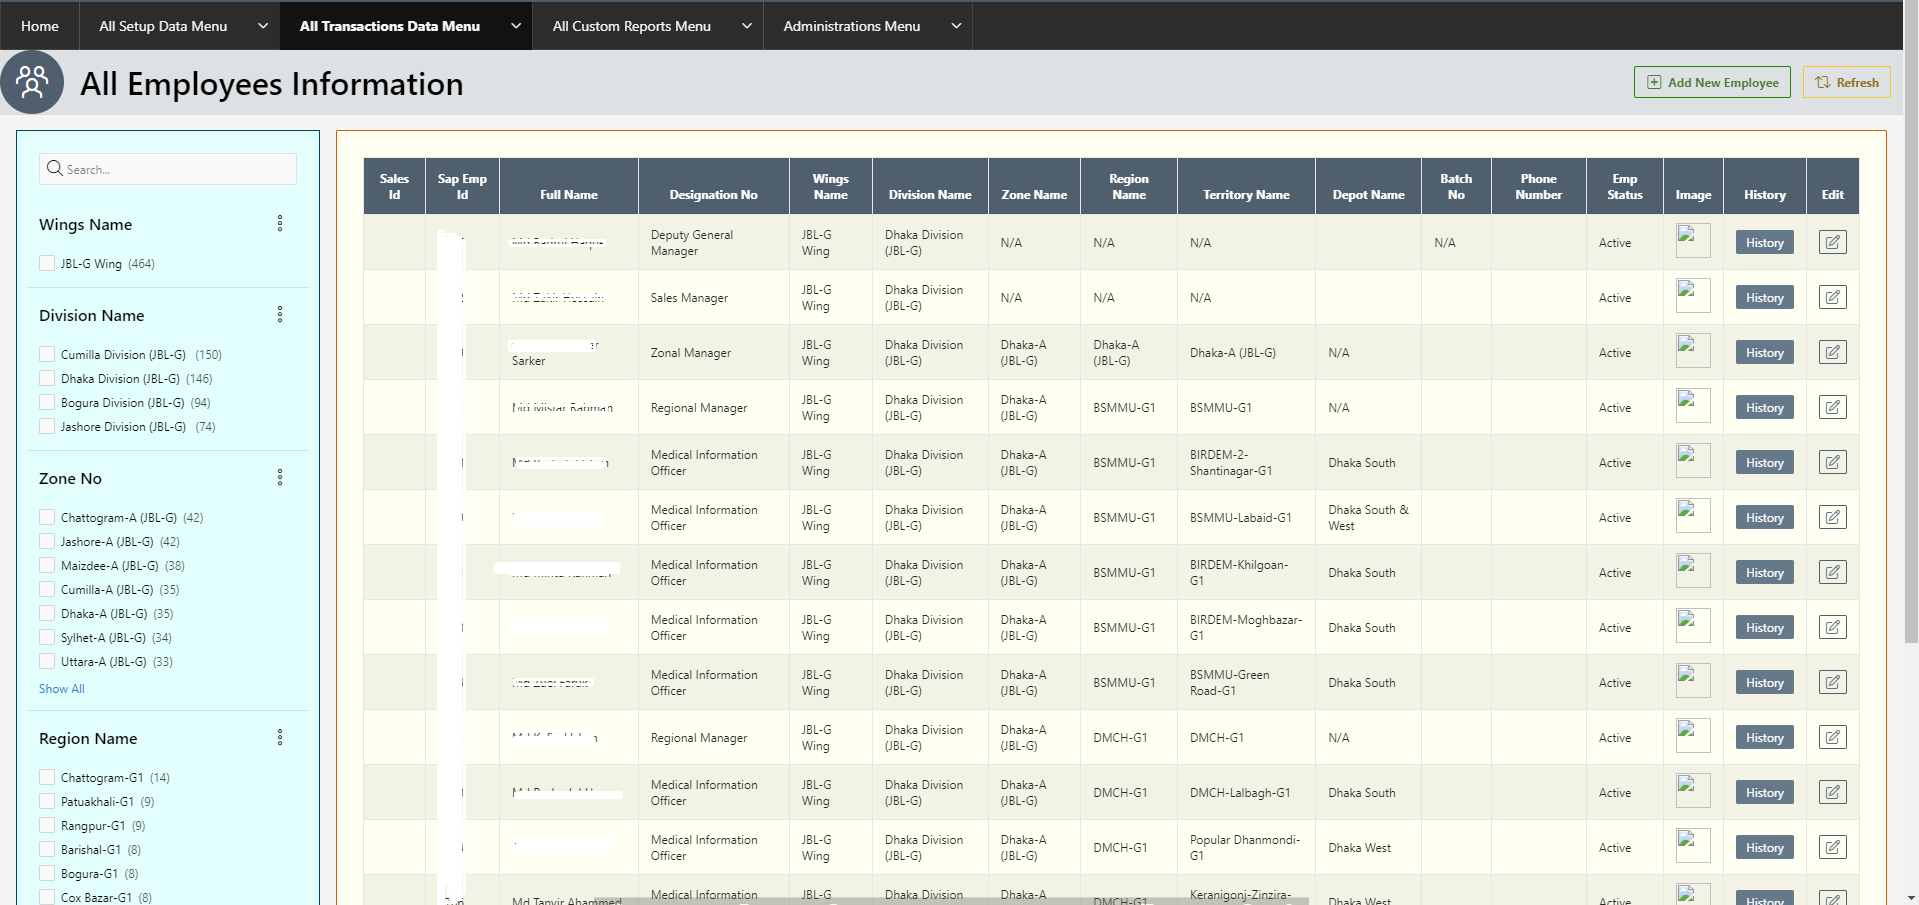Screen dimensions: 1919x905
Task: Edit the Deputy General Manager row
Action: tap(1832, 242)
